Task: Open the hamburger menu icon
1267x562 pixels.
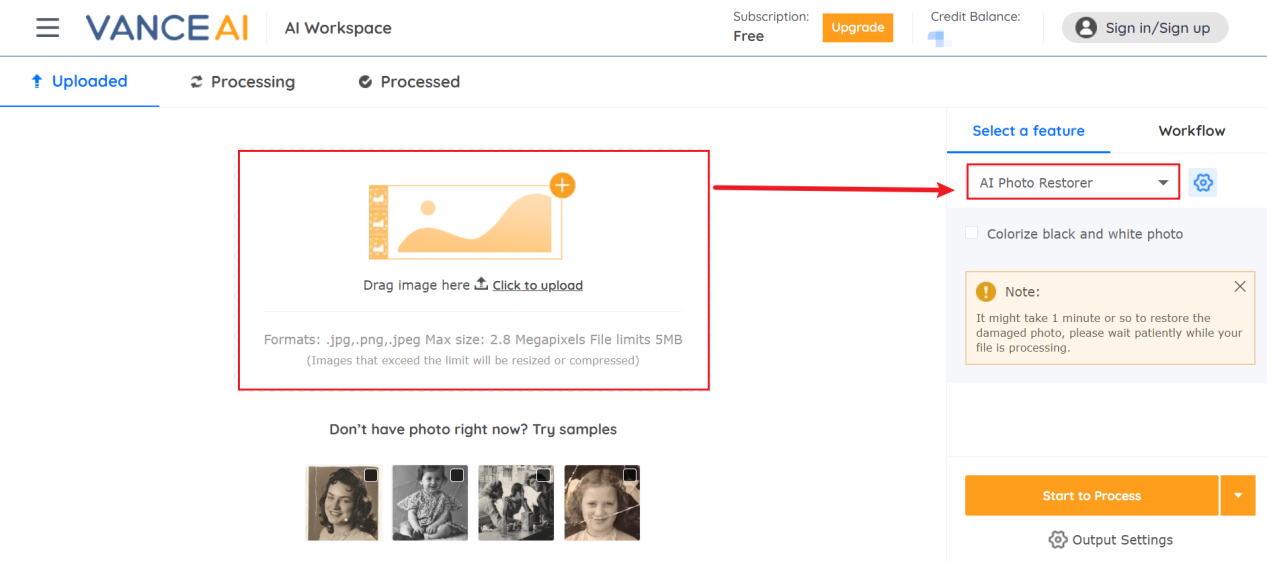Action: 48,27
